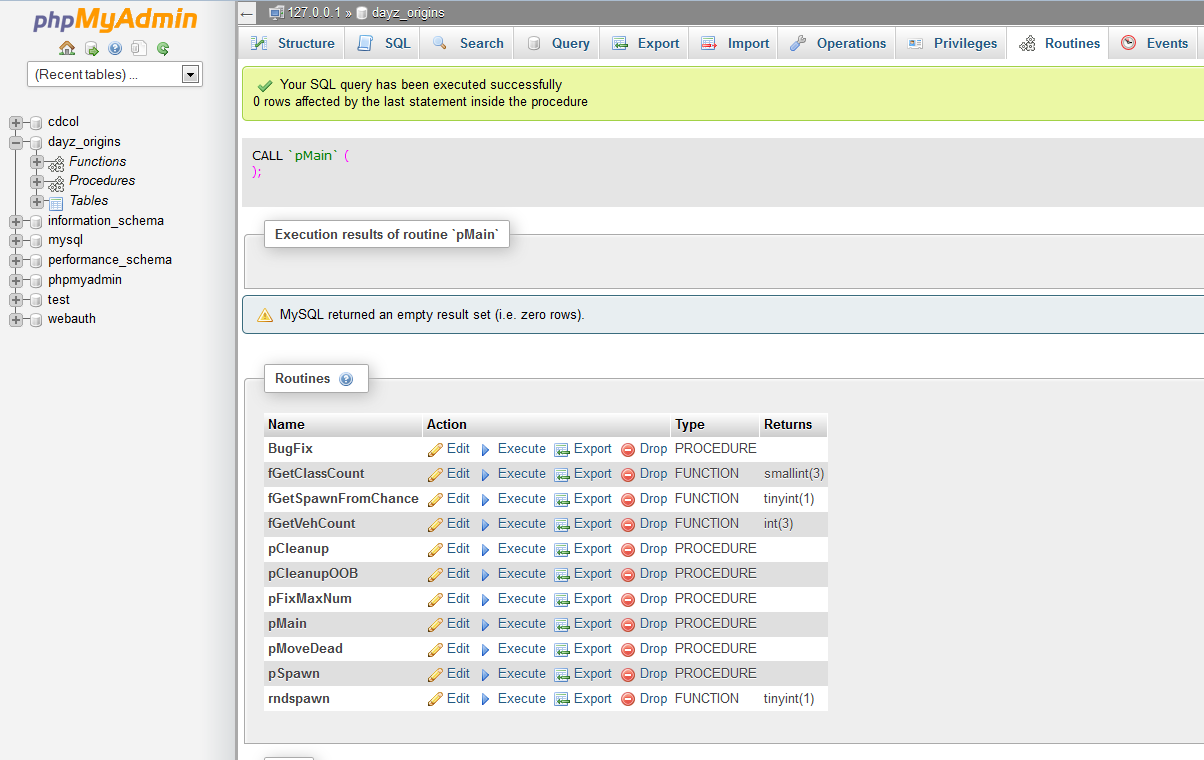
Task: Click the pencil Edit icon for pCleanup
Action: point(435,549)
